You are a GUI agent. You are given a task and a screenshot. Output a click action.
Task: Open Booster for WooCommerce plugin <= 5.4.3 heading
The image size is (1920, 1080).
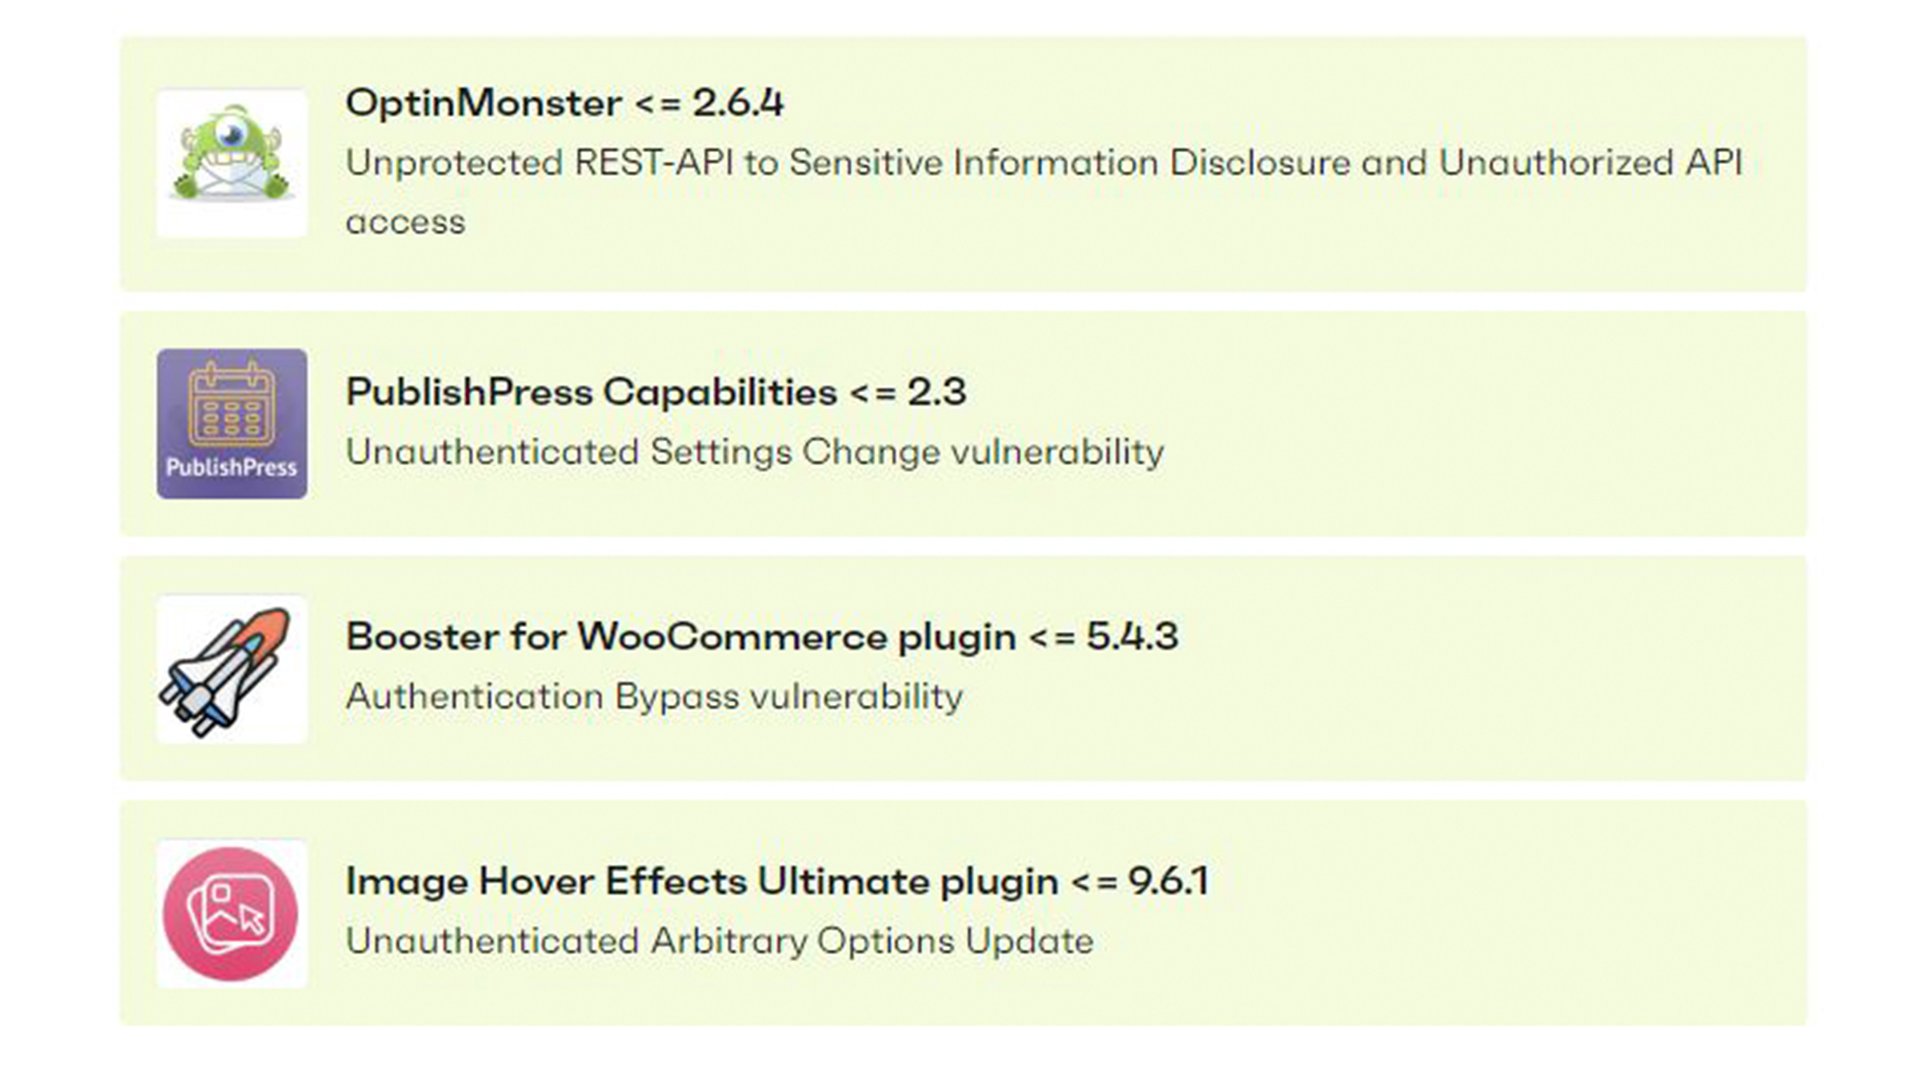tap(762, 637)
